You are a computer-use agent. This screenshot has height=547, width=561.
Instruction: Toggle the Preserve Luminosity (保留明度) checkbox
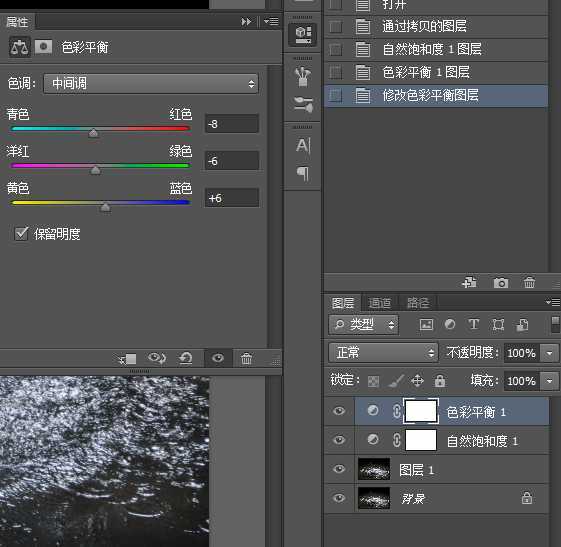(x=21, y=234)
